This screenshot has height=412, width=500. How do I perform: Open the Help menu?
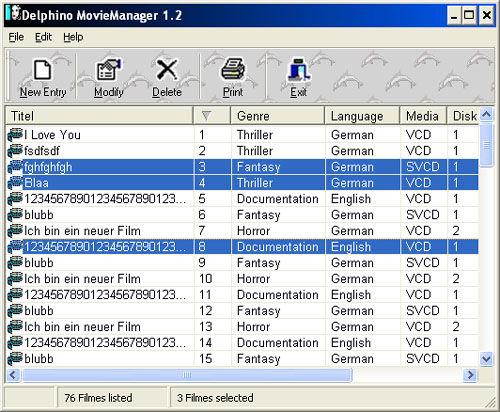tap(73, 37)
